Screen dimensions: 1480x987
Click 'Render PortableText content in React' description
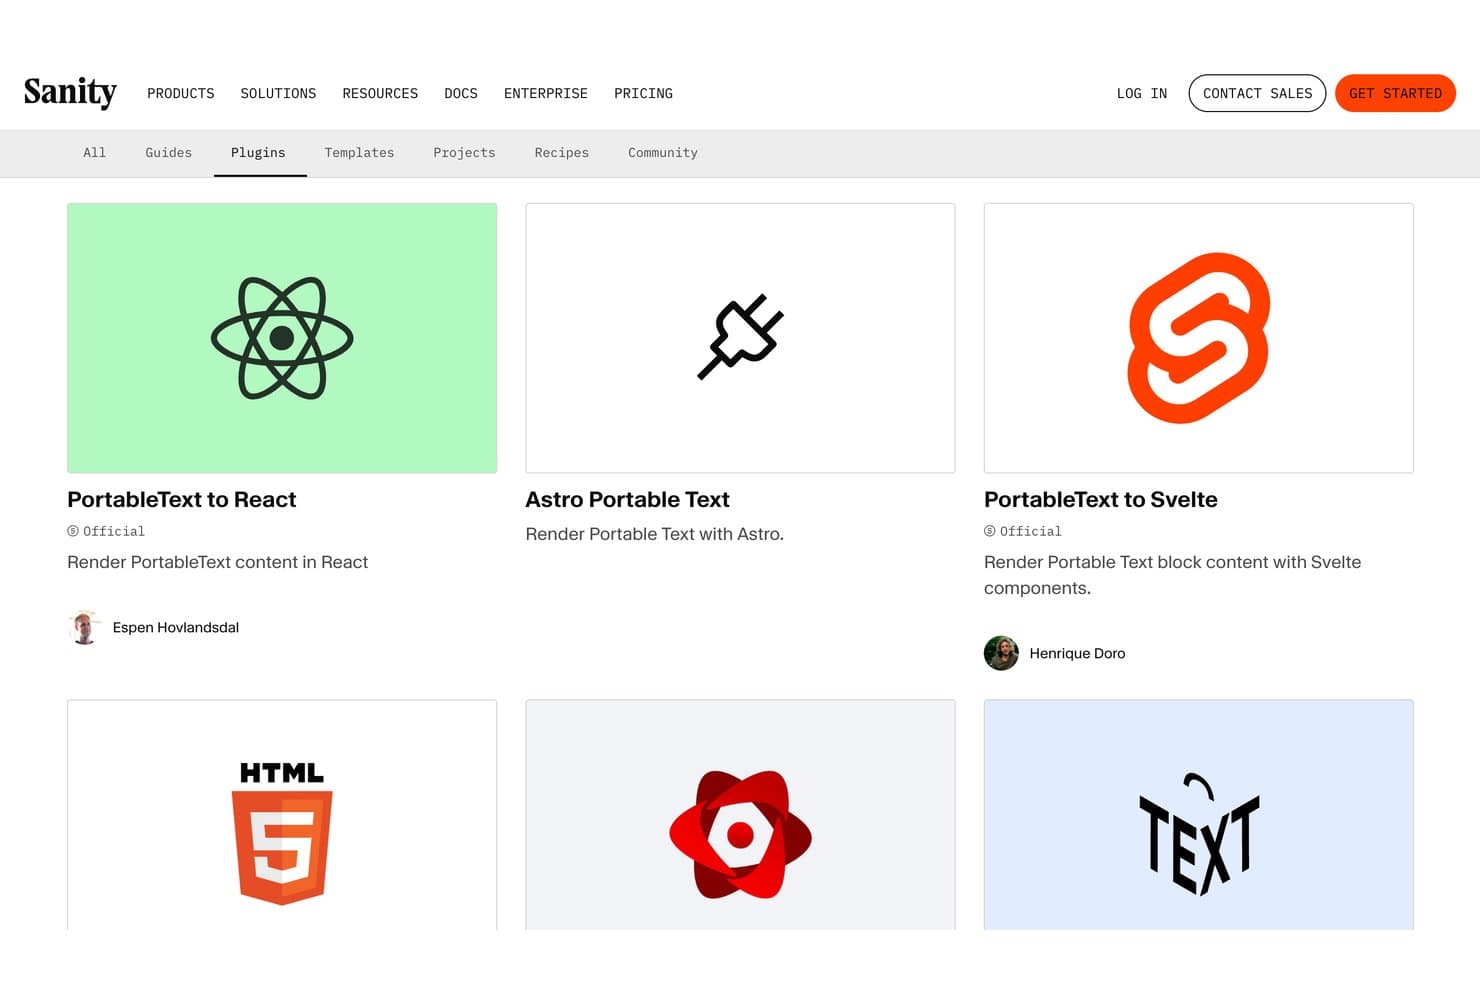pos(217,562)
